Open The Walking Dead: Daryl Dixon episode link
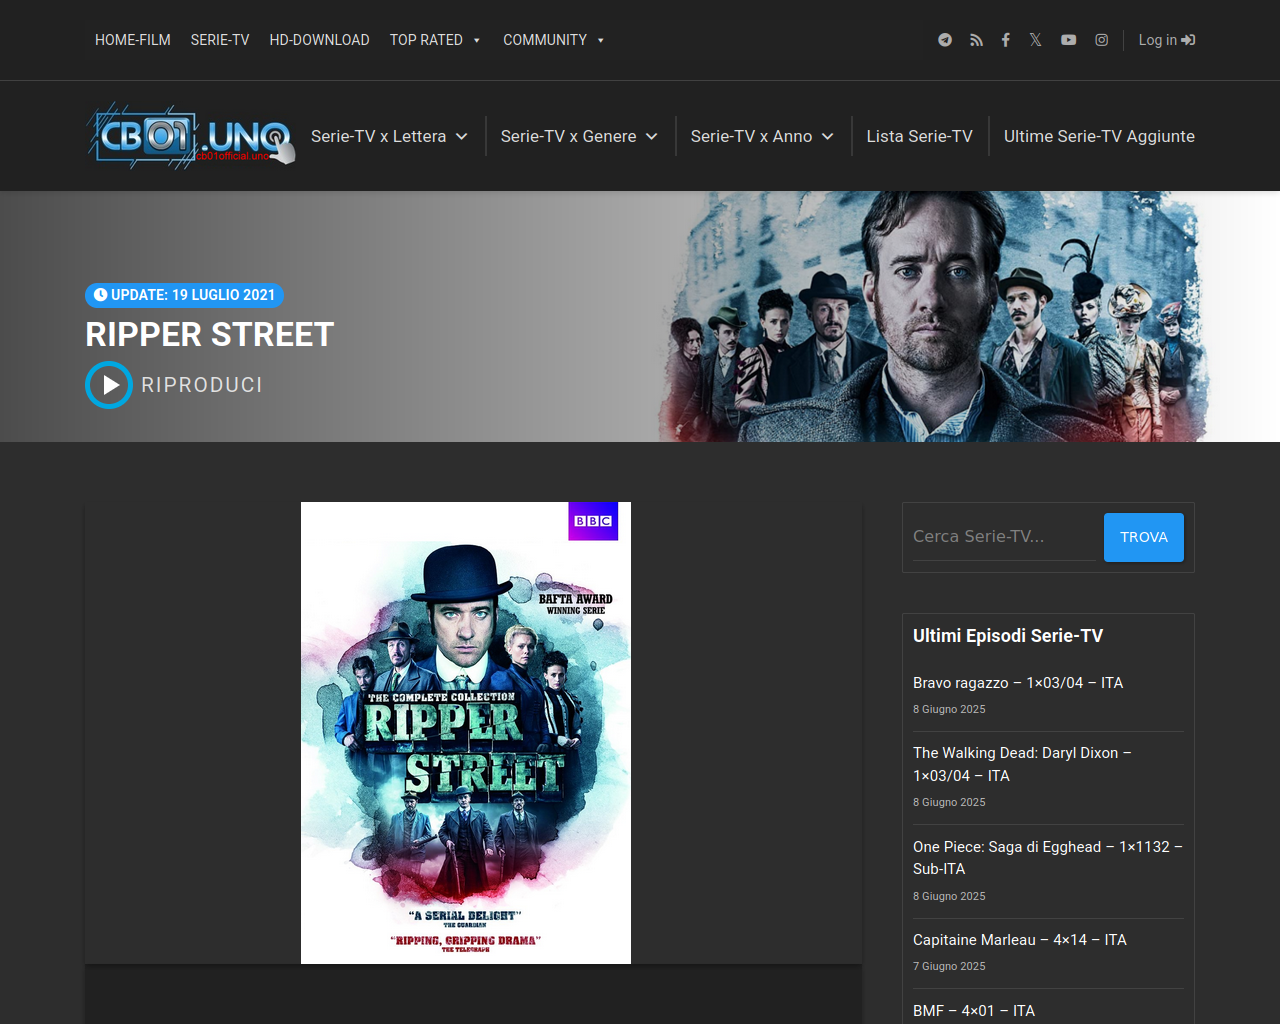Screen dimensions: 1280x1024 (x=1022, y=764)
